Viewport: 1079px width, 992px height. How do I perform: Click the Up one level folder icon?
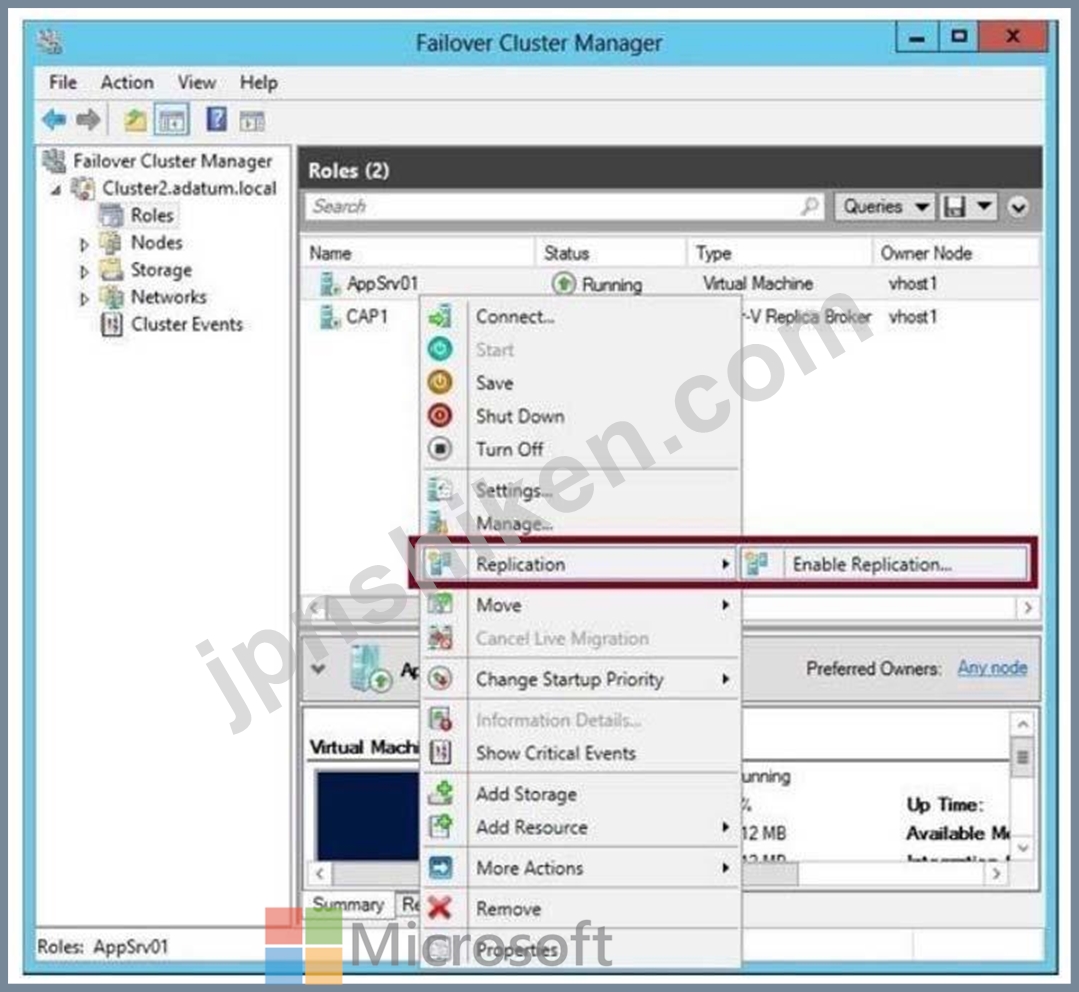click(135, 120)
